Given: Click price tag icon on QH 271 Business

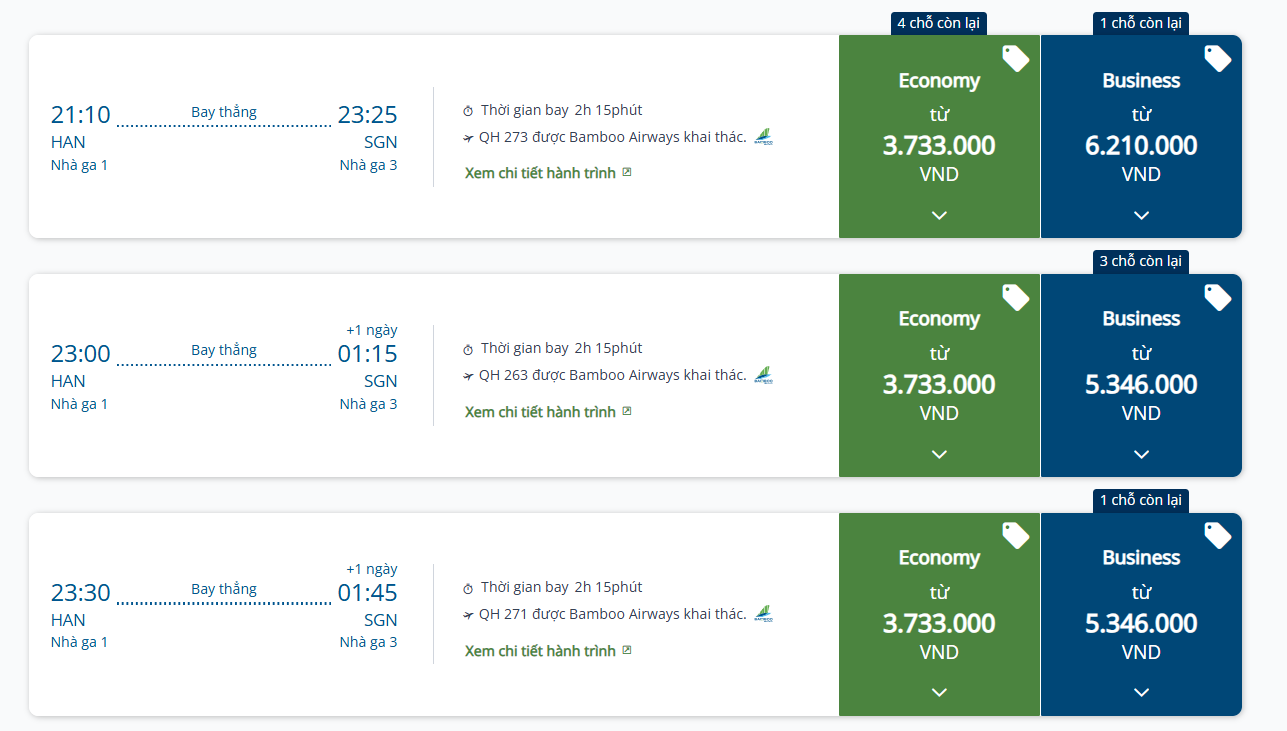Looking at the screenshot, I should point(1217,536).
